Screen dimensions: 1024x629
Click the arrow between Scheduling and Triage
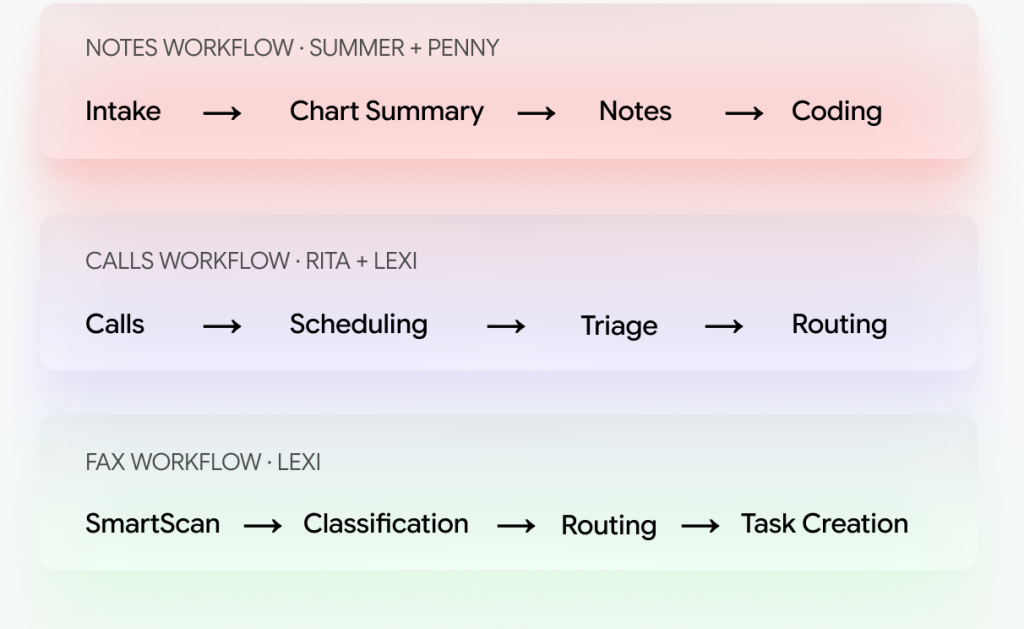point(506,326)
